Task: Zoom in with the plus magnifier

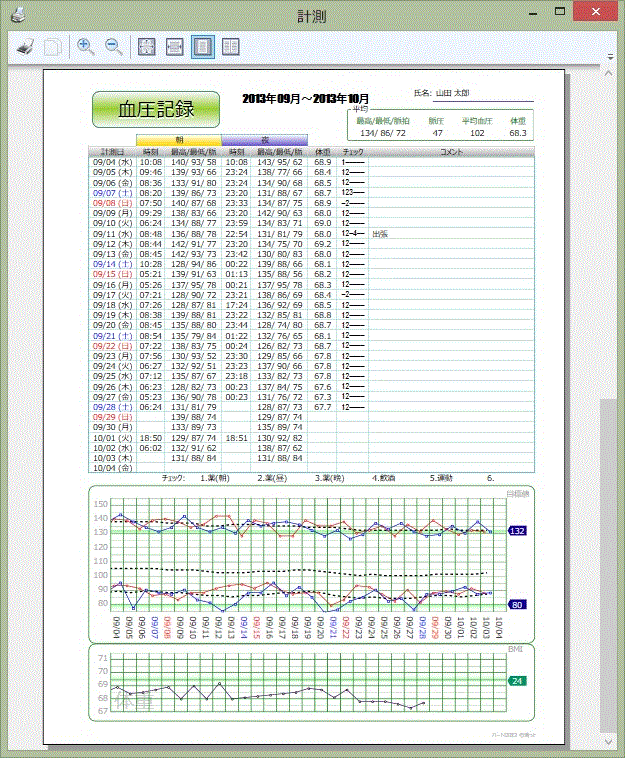Action: pos(86,47)
